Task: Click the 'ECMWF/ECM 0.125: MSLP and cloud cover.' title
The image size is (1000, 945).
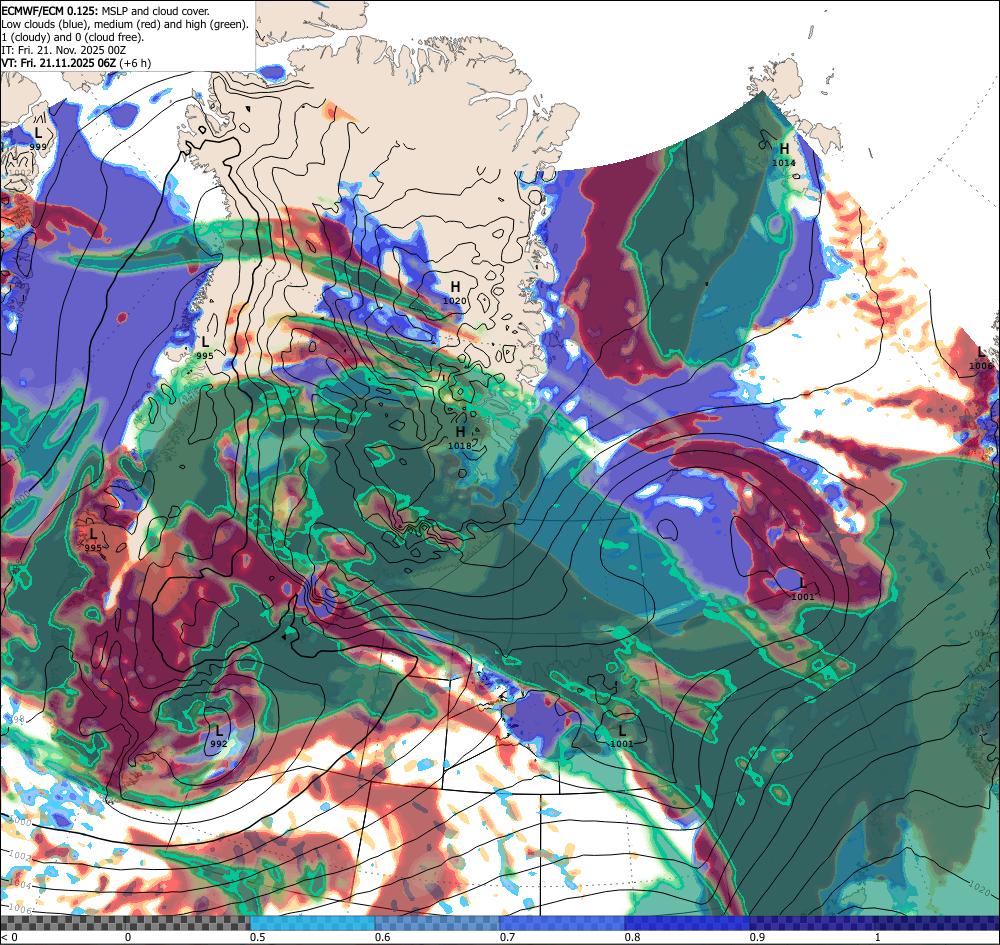Action: pyautogui.click(x=105, y=11)
